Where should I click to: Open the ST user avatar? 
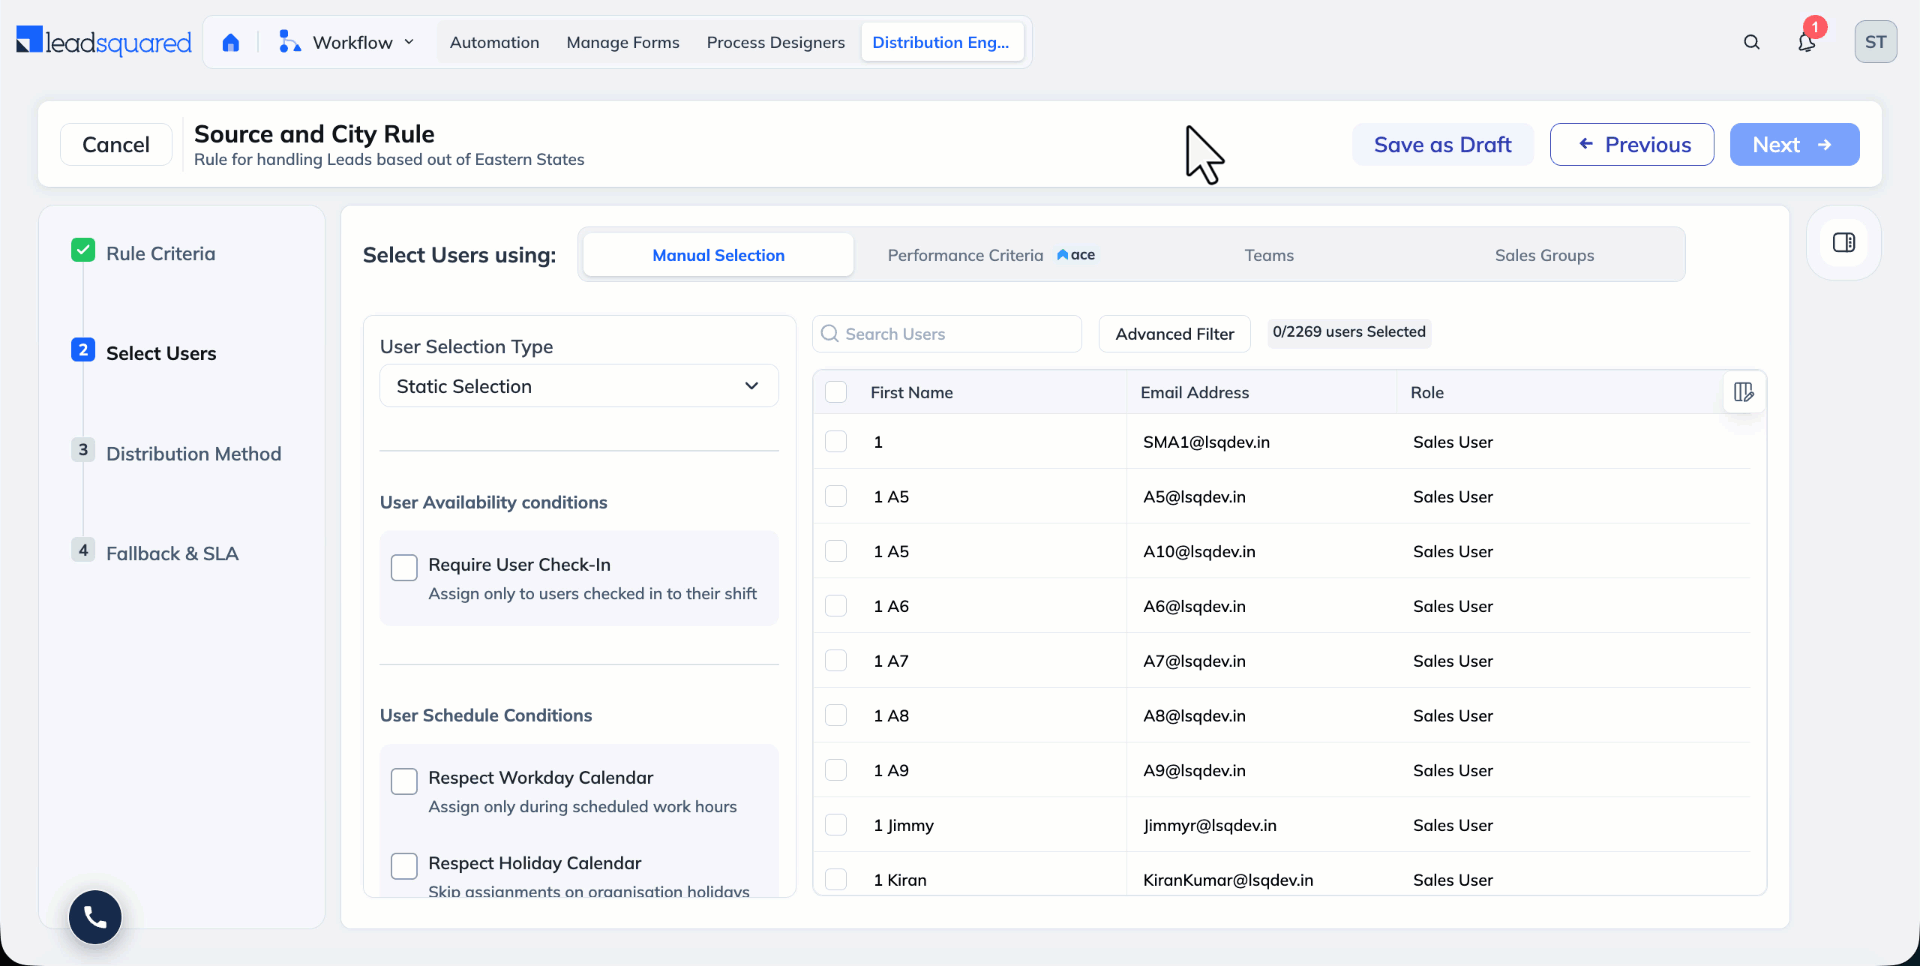click(x=1875, y=42)
